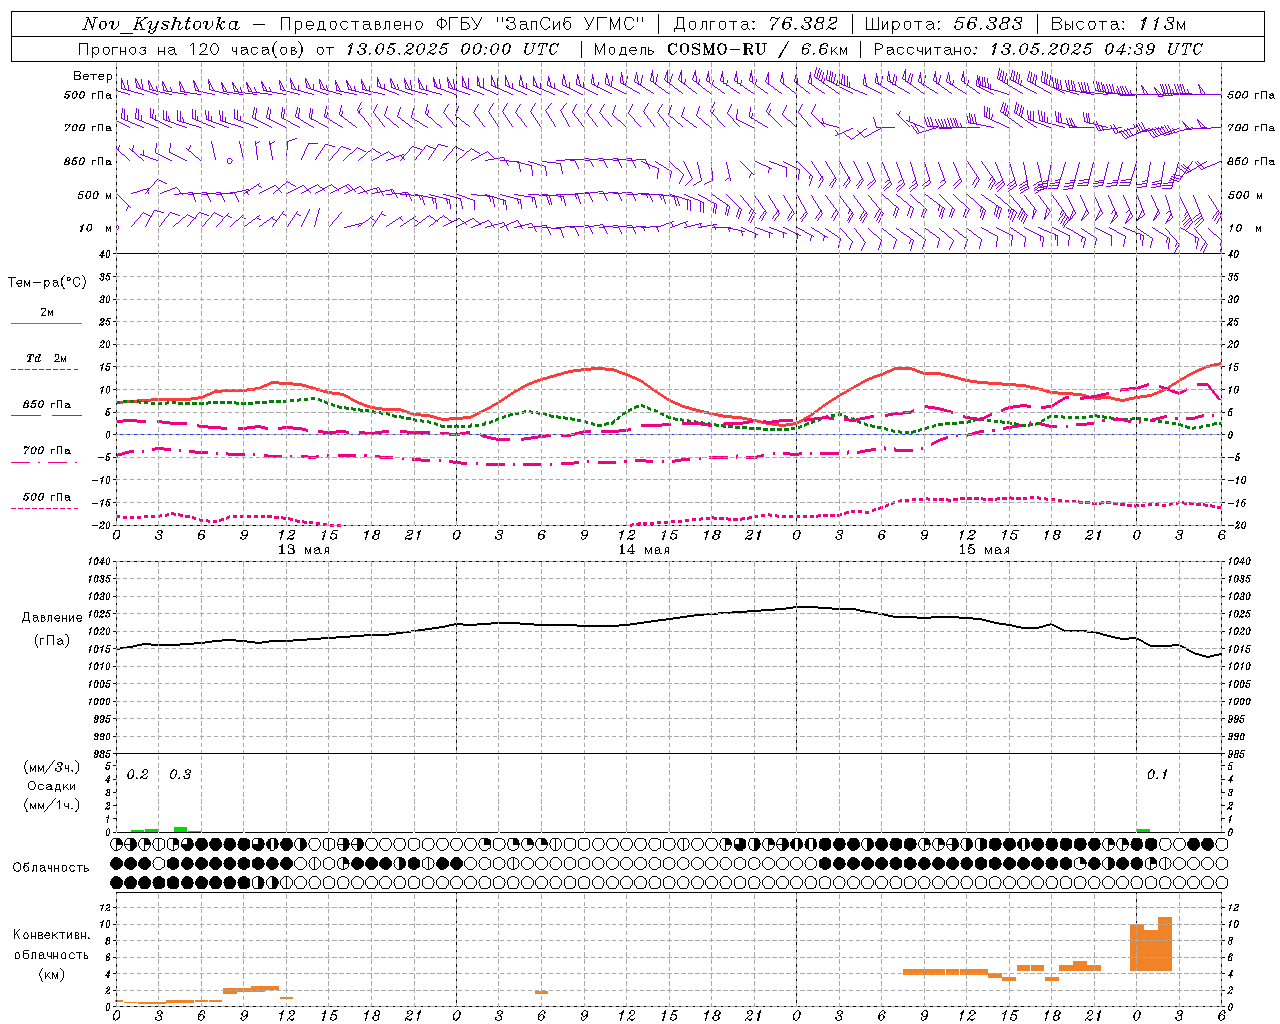The height and width of the screenshot is (1024, 1280).
Task: Click the "Ветер" wind panel label
Action: (93, 76)
